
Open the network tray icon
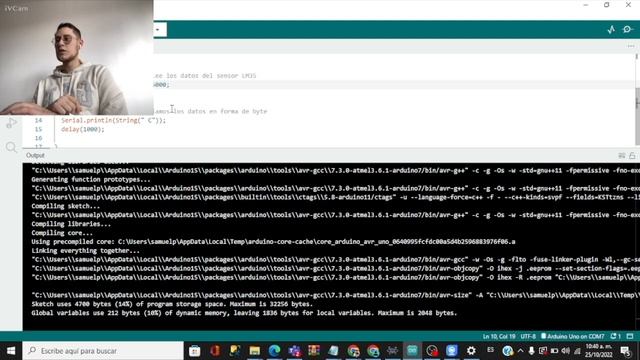pos(577,351)
